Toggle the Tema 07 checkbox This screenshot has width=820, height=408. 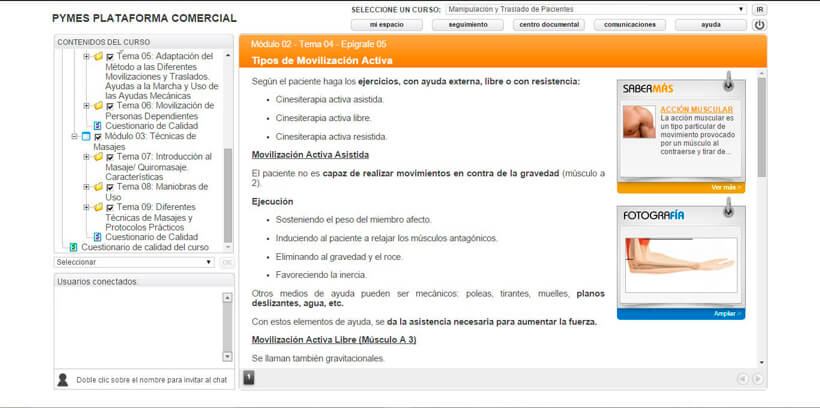coord(110,157)
